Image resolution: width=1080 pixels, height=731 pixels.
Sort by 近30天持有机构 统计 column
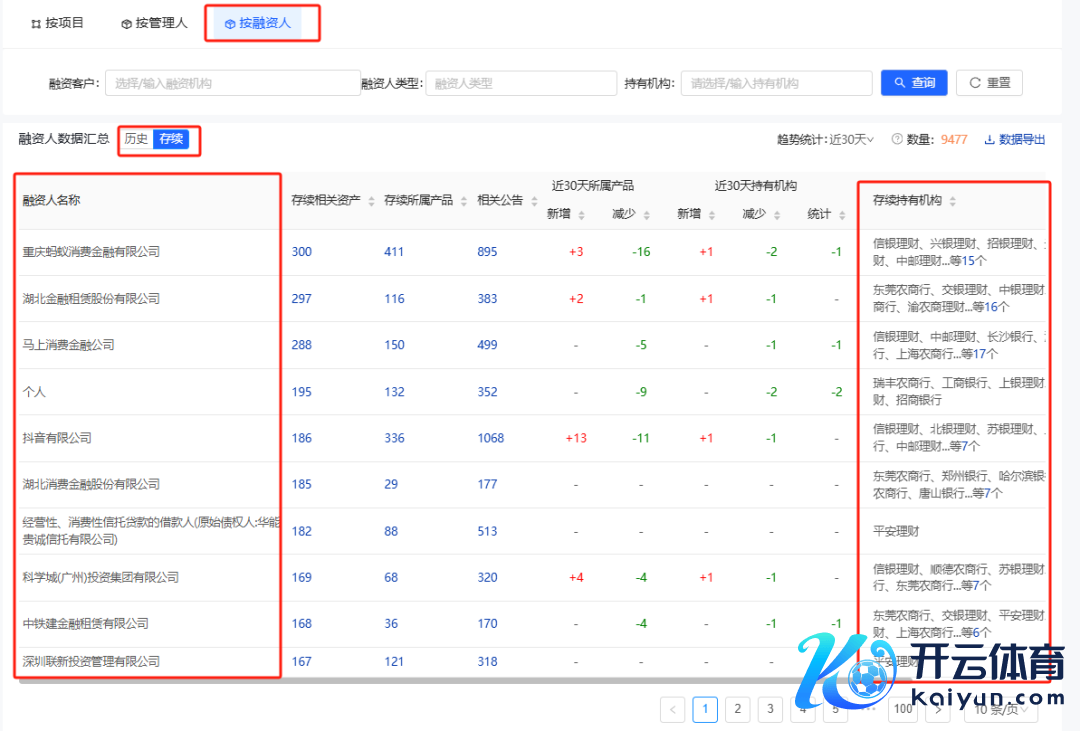842,215
